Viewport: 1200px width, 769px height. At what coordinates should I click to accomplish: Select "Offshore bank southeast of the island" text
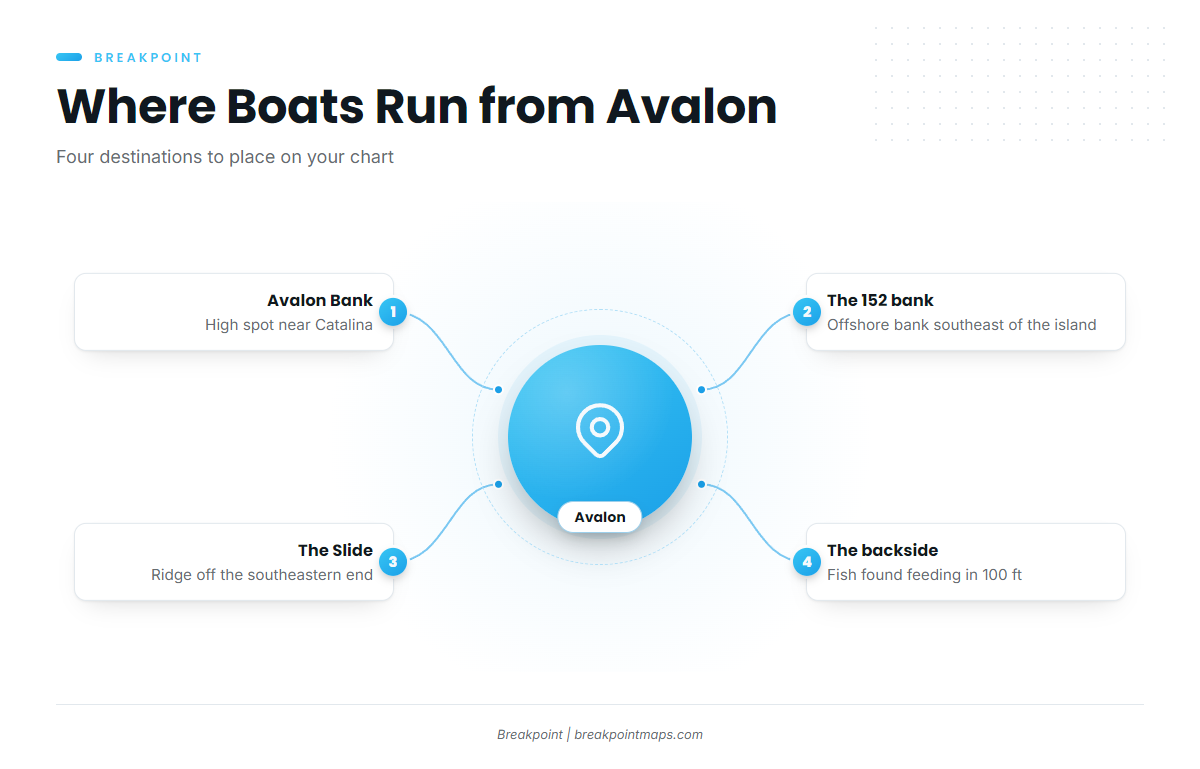(x=962, y=325)
